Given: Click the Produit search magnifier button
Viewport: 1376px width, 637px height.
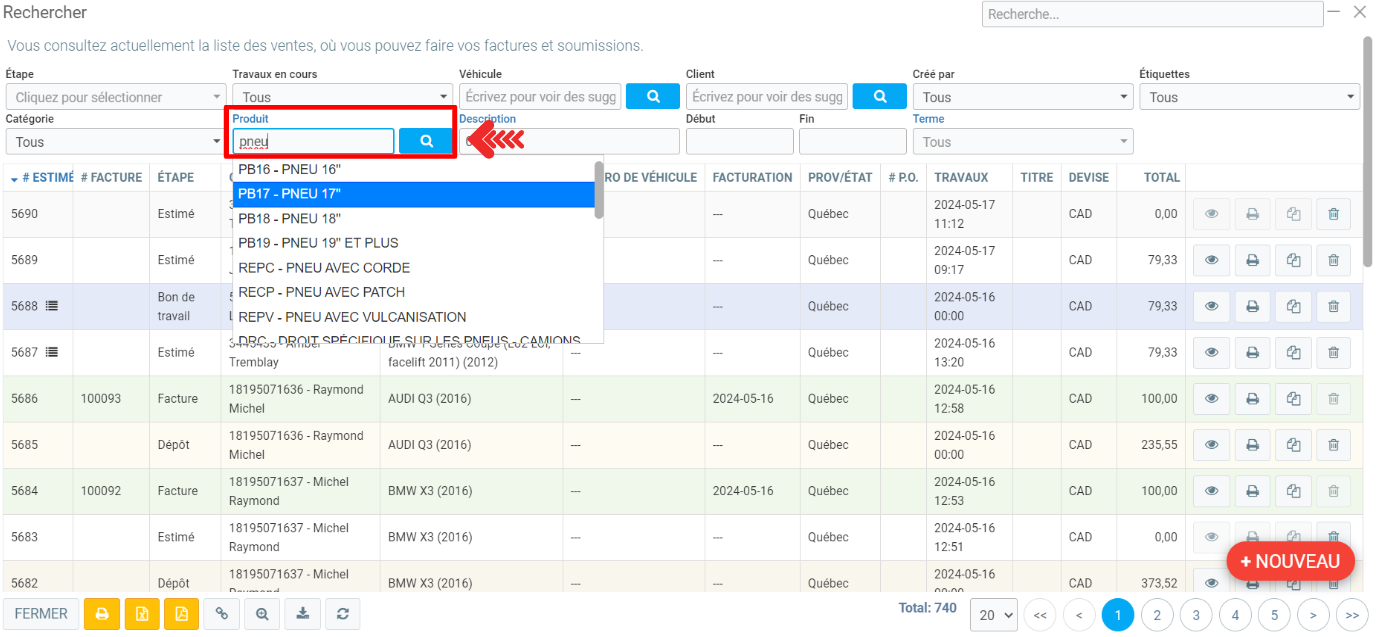Looking at the screenshot, I should pos(426,142).
